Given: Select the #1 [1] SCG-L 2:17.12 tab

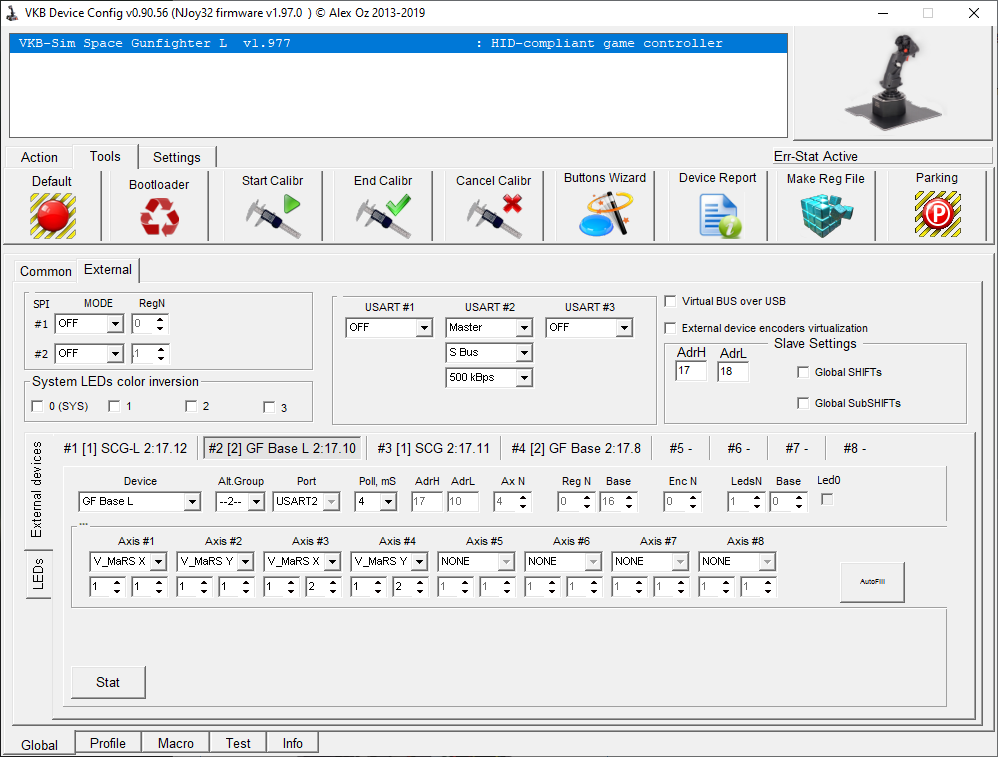Looking at the screenshot, I should (x=125, y=448).
